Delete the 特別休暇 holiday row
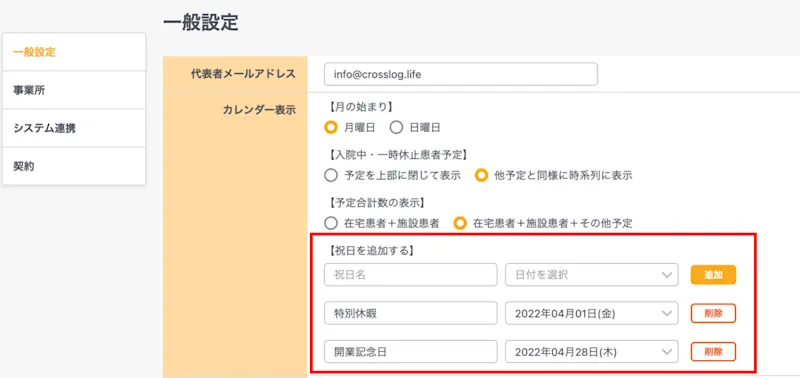The image size is (800, 378). pyautogui.click(x=713, y=313)
